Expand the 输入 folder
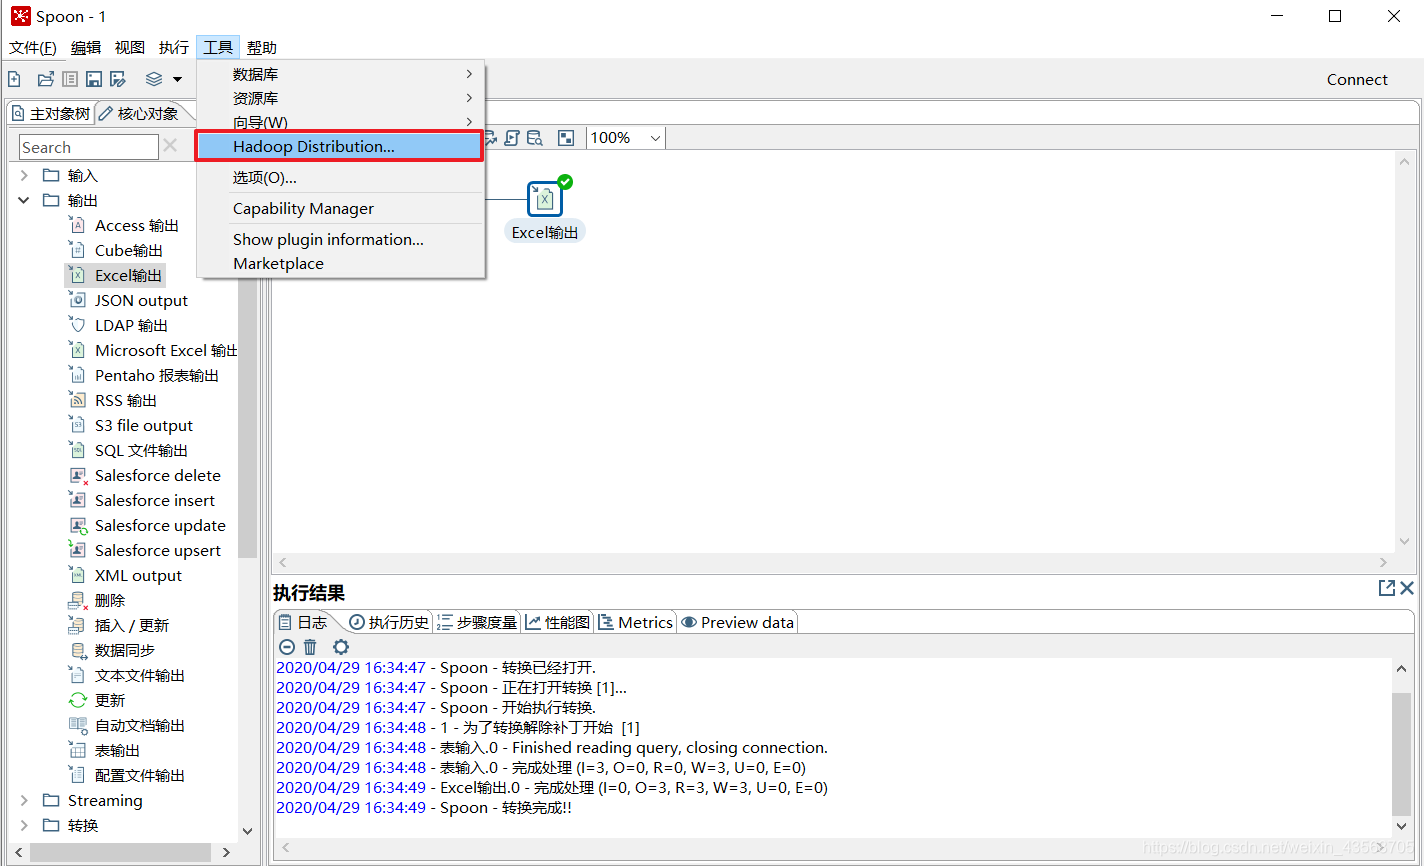This screenshot has width=1424, height=866. click(x=24, y=175)
